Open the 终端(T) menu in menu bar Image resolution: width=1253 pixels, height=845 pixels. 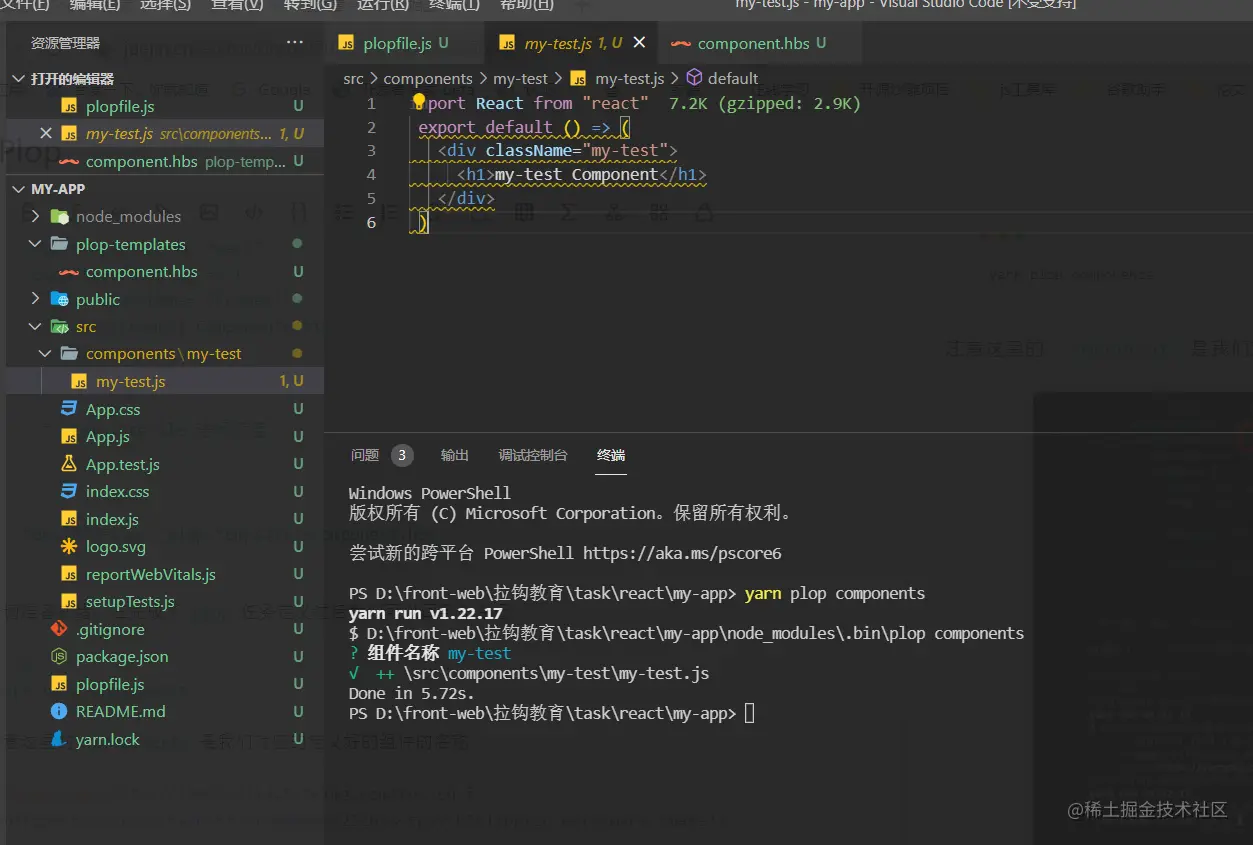[x=454, y=5]
